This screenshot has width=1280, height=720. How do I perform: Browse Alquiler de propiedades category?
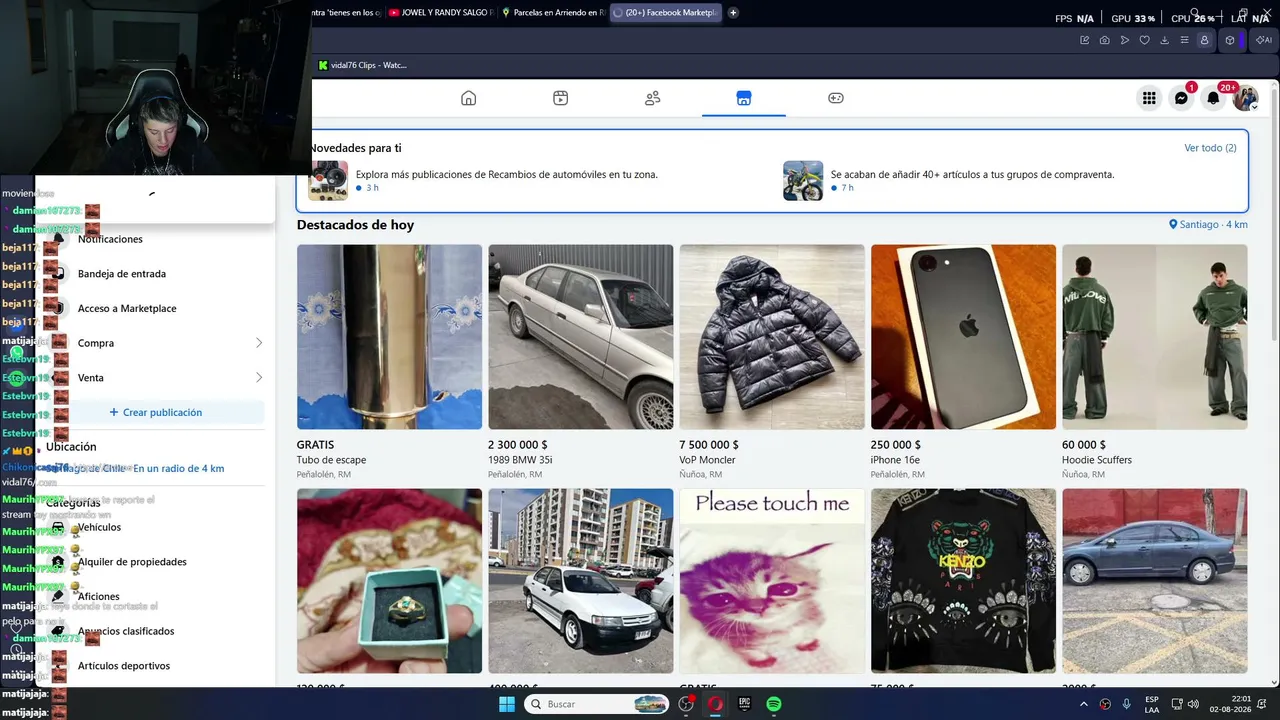coord(155,562)
